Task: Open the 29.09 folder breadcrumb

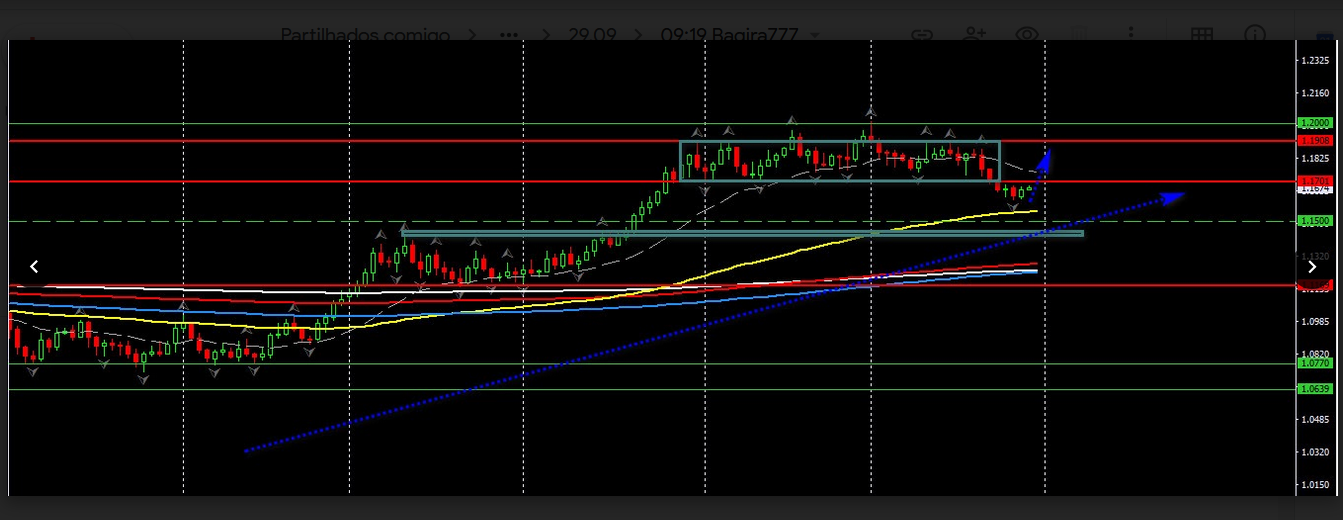Action: [592, 35]
